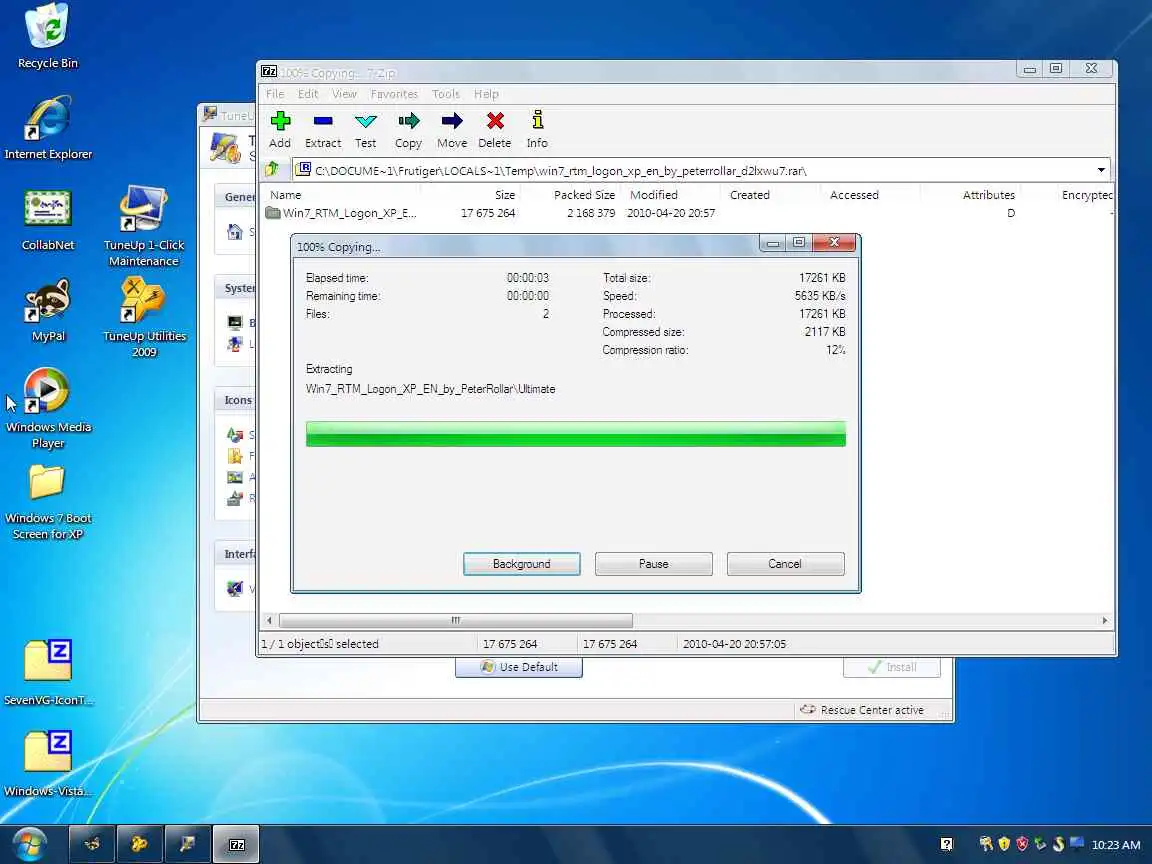Open the Edit menu in 7-Zip

(308, 94)
